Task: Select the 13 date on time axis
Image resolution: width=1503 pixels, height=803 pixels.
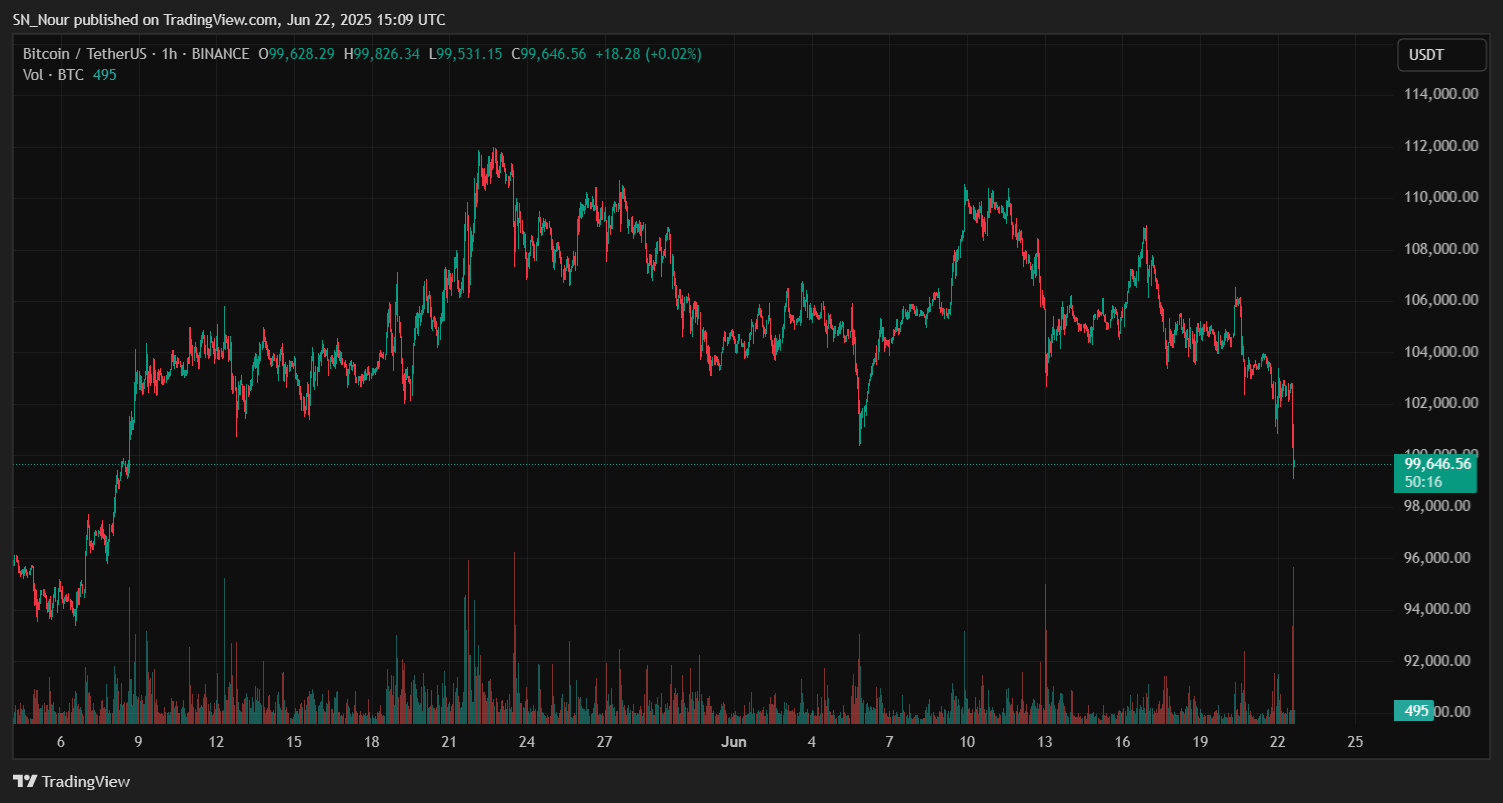Action: click(x=1044, y=742)
